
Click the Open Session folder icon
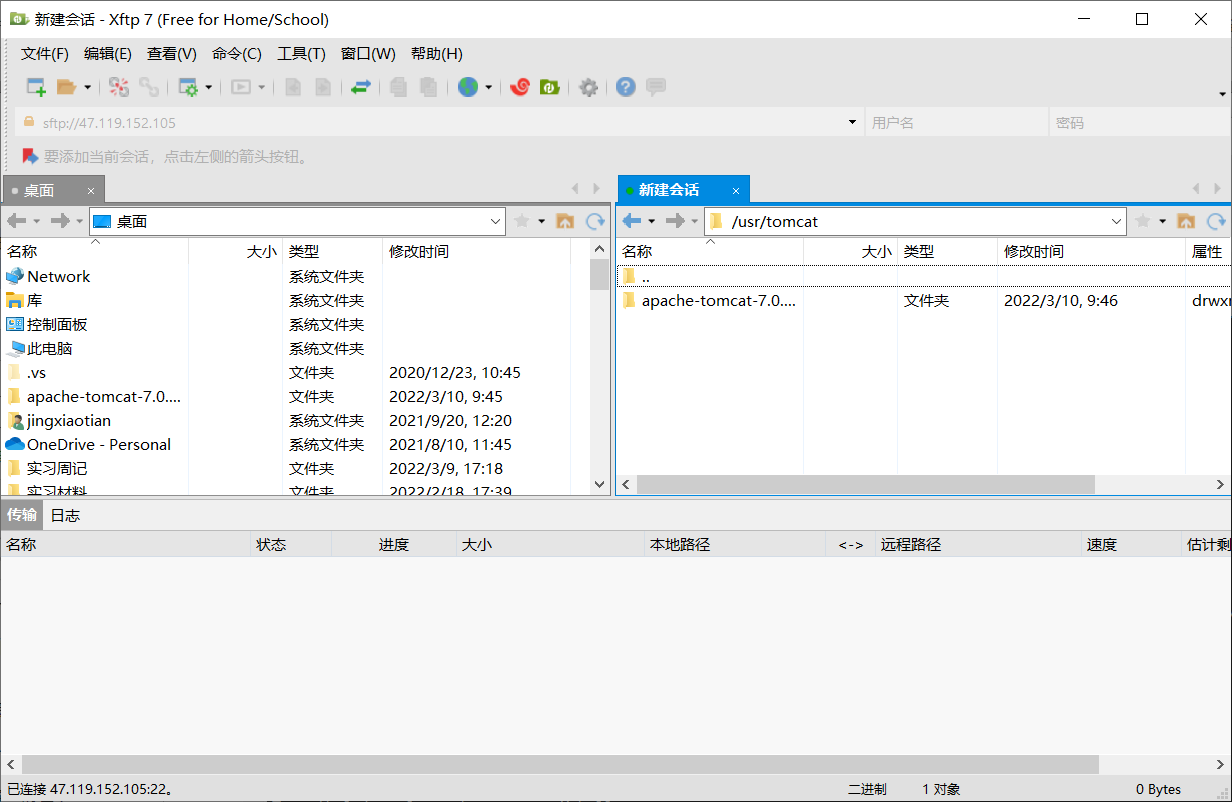pos(66,87)
